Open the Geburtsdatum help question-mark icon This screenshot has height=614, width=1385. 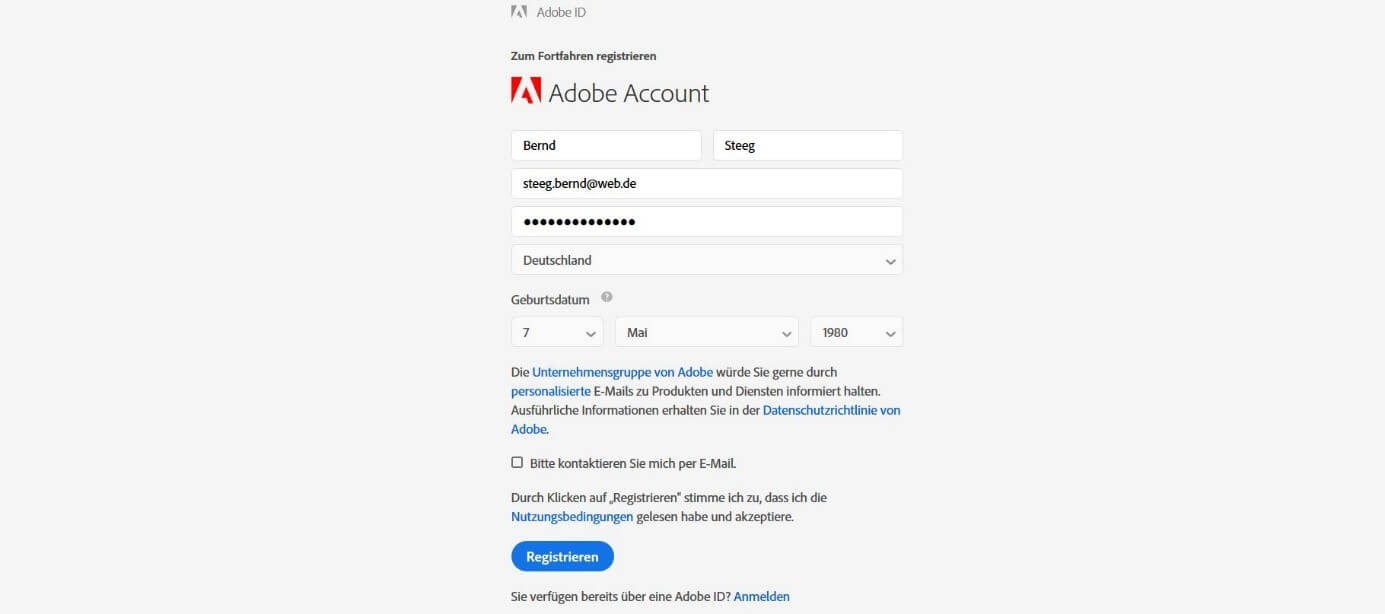607,297
